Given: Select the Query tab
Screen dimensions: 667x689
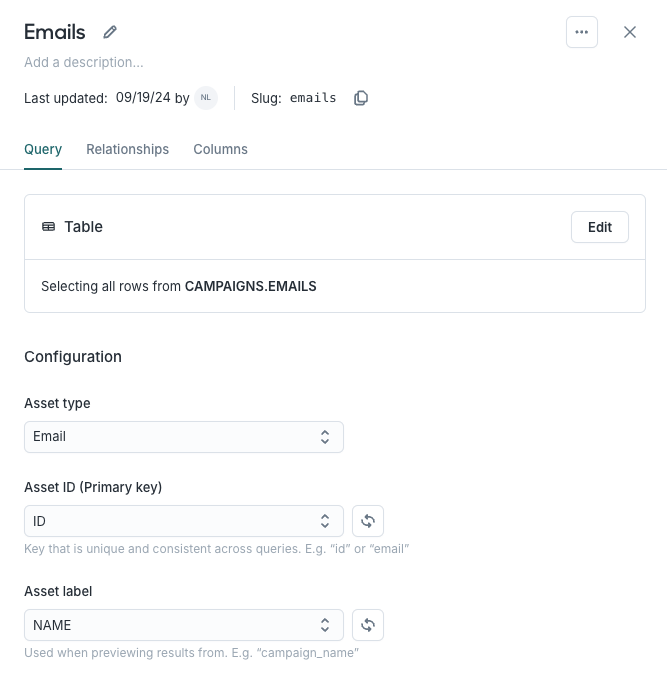Looking at the screenshot, I should (x=43, y=149).
